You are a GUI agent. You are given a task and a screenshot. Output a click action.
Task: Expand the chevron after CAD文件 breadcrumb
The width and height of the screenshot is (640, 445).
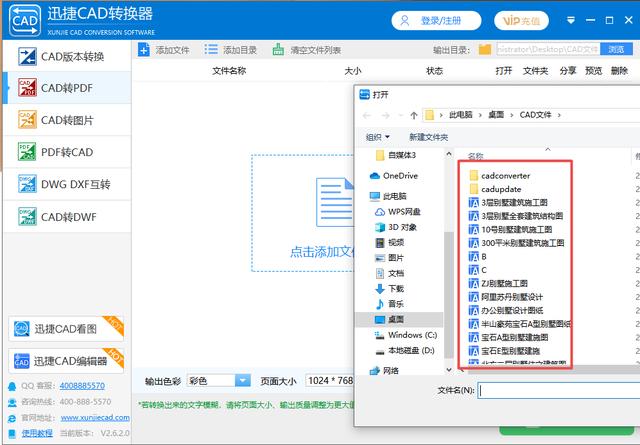click(559, 115)
